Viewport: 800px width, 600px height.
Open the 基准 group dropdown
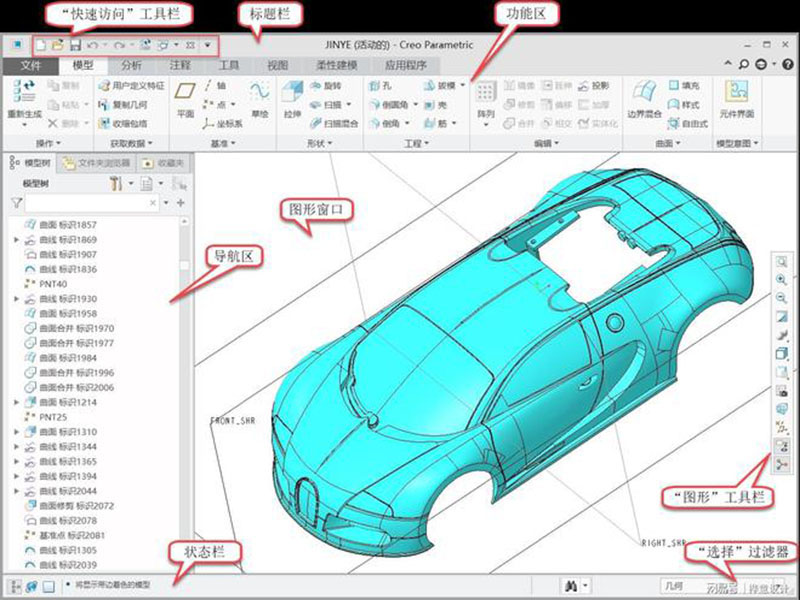pos(220,144)
